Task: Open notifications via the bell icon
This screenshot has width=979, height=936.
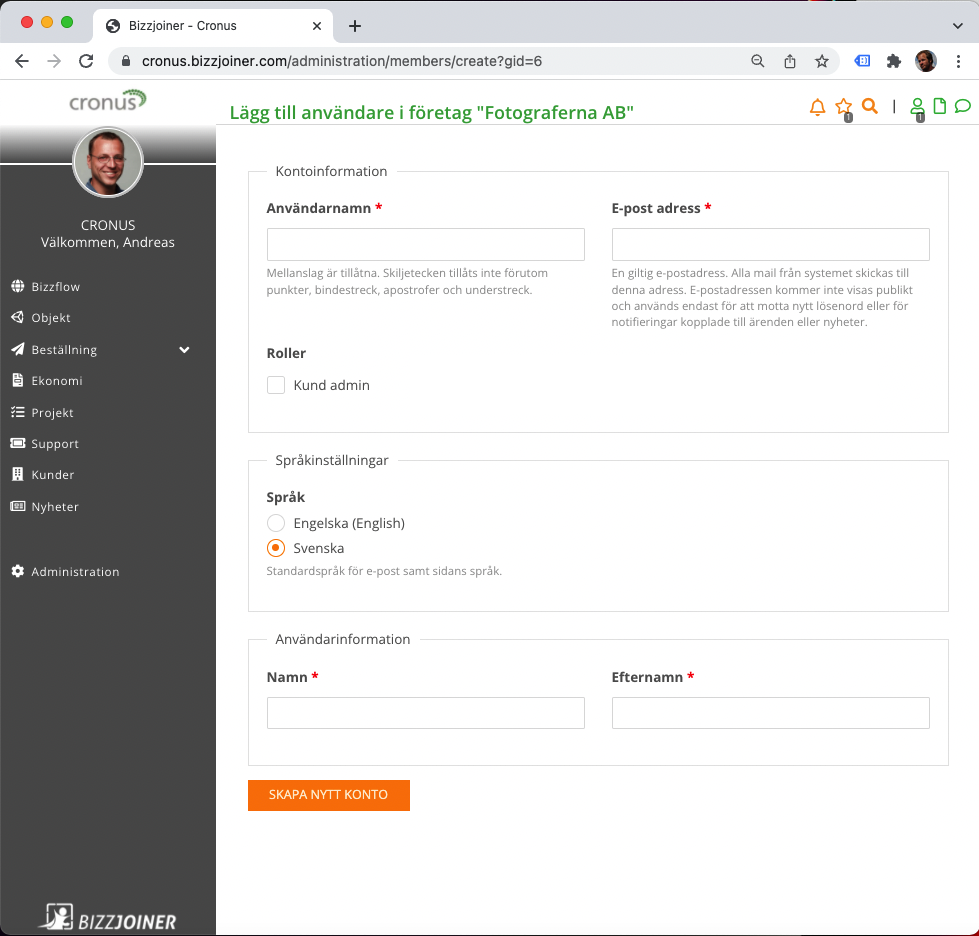Action: tap(817, 106)
